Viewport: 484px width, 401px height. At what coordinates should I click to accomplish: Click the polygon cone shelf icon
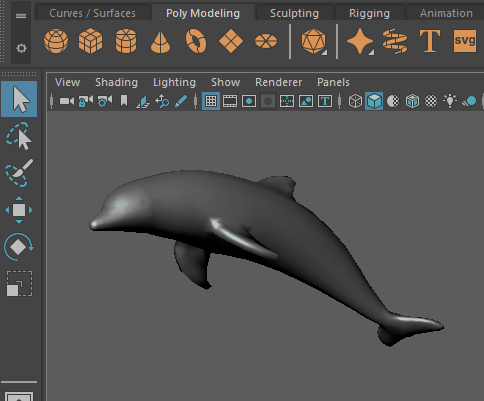coord(160,42)
